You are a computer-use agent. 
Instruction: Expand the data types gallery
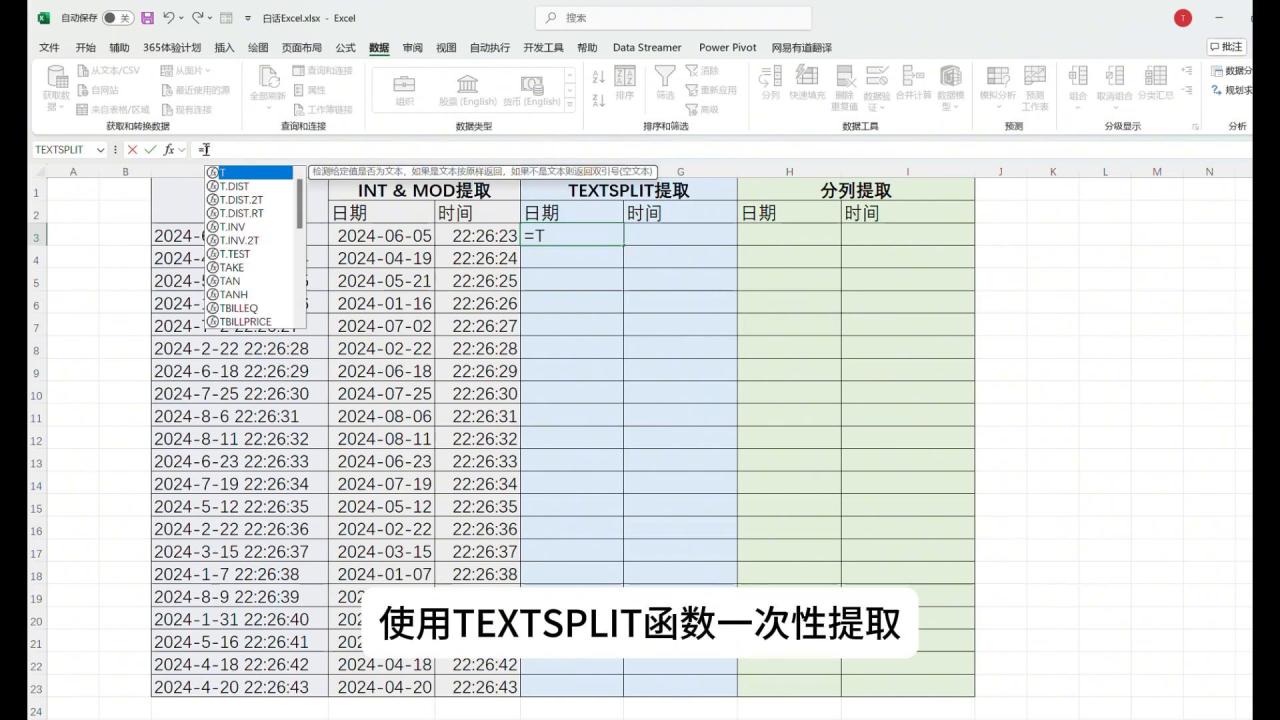pyautogui.click(x=570, y=105)
